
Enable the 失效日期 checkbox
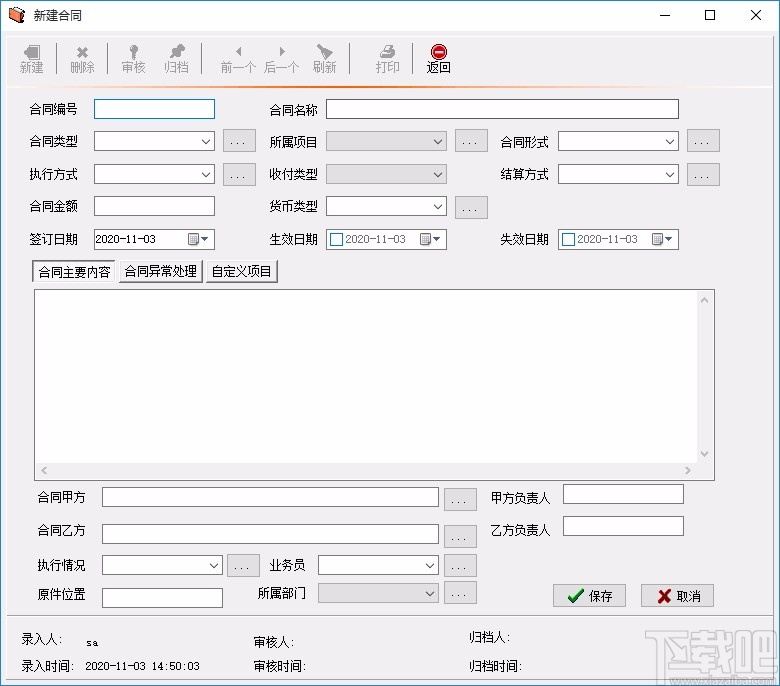(568, 239)
